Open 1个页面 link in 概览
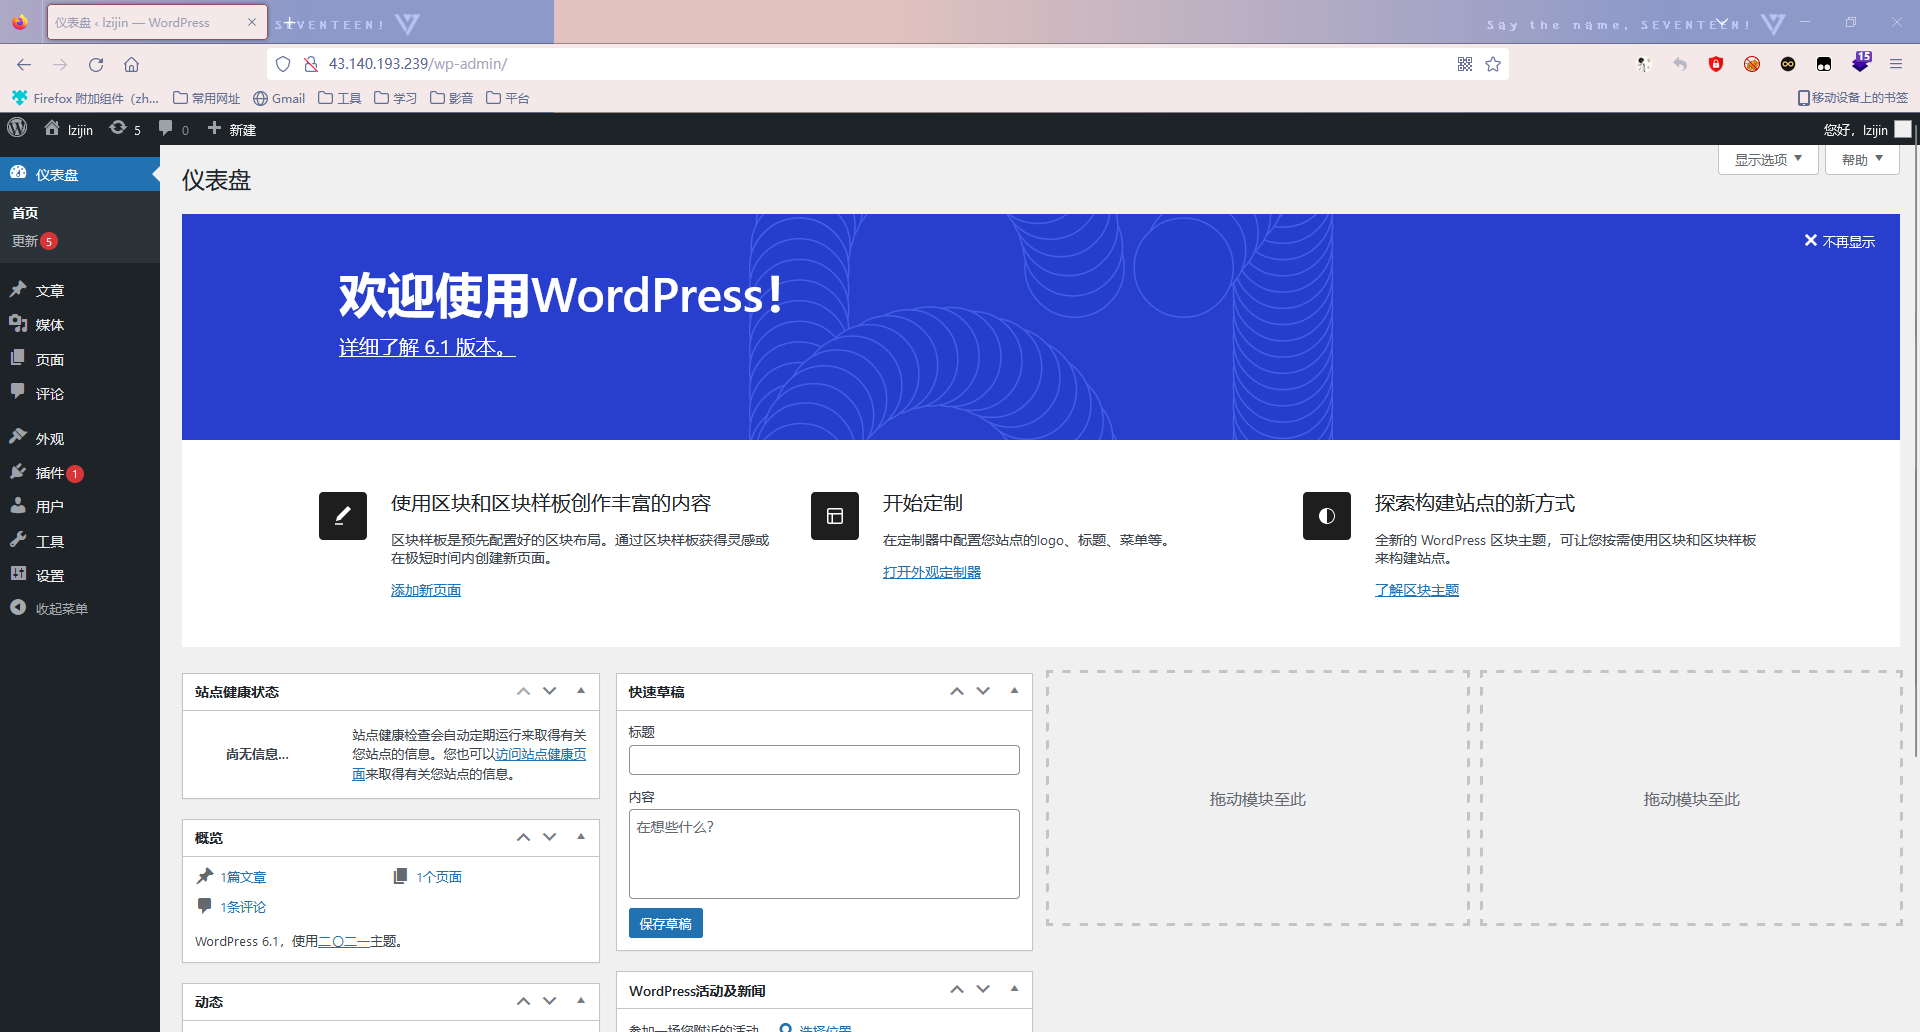The height and width of the screenshot is (1032, 1920). tap(439, 877)
